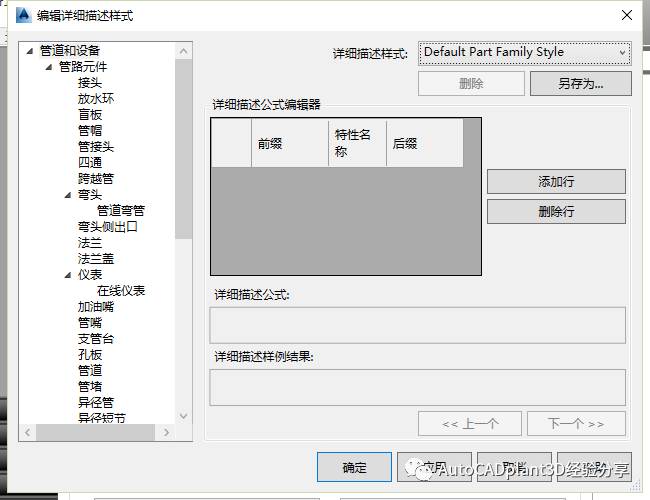The image size is (650, 500).
Task: Confirm with the 确定 button
Action: [x=354, y=467]
